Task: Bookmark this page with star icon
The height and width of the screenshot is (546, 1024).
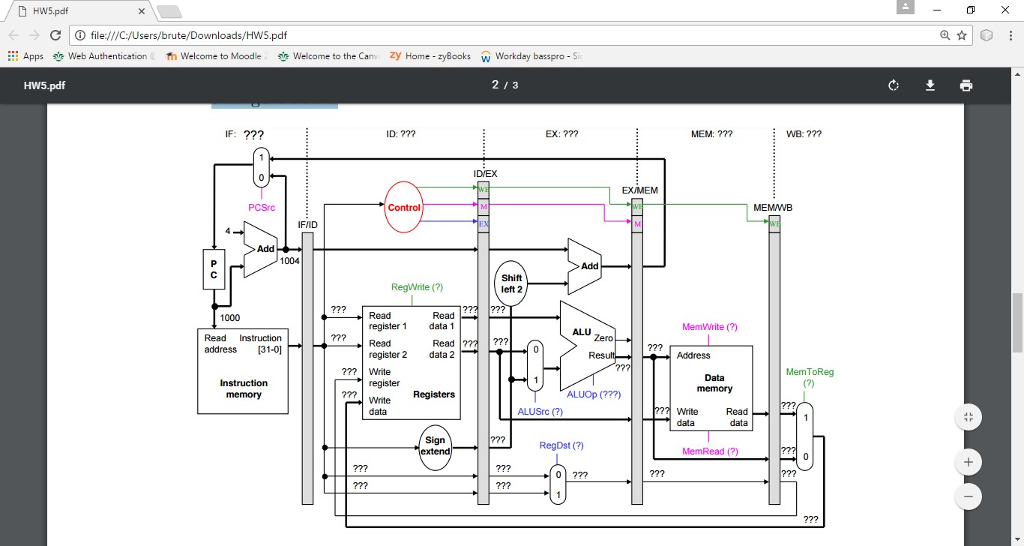Action: [x=961, y=35]
